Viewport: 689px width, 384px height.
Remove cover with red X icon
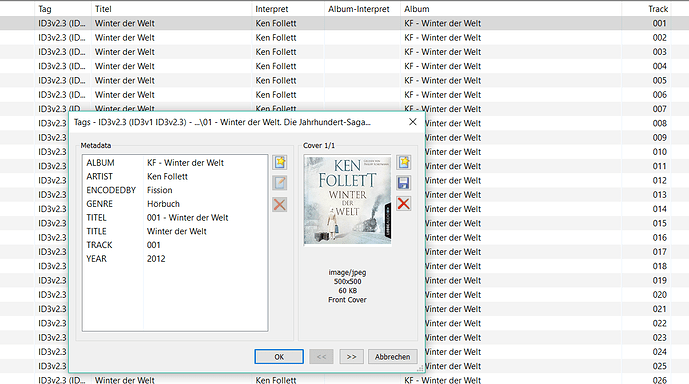pyautogui.click(x=404, y=203)
